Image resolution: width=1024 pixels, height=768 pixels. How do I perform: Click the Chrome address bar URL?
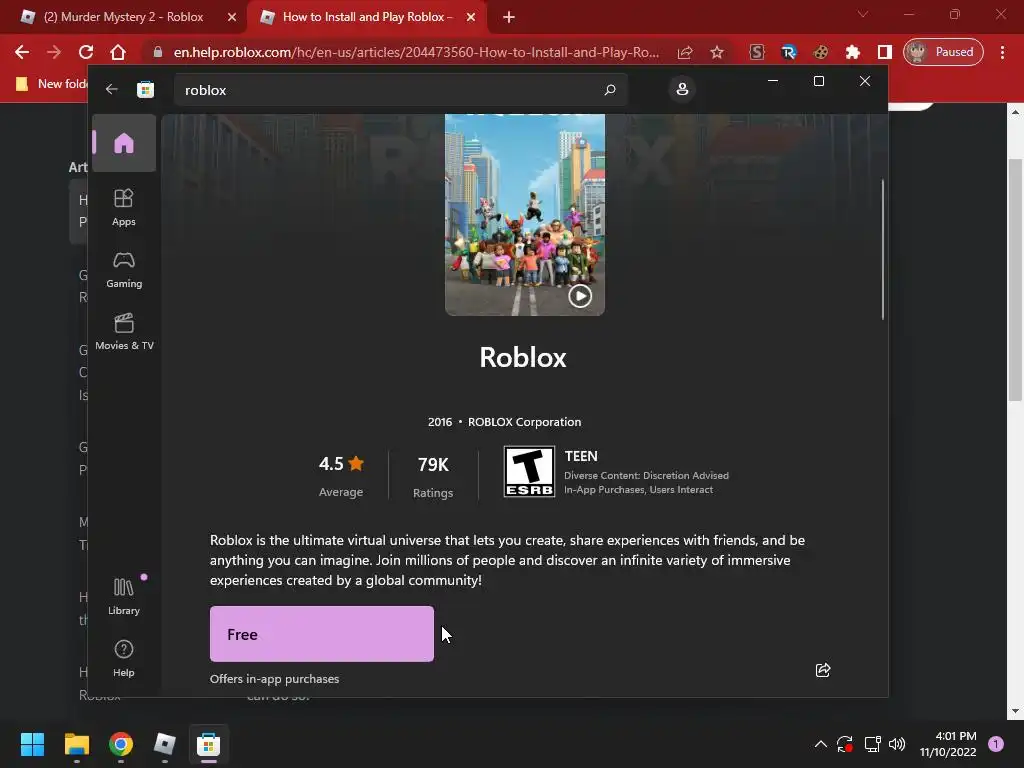(416, 52)
